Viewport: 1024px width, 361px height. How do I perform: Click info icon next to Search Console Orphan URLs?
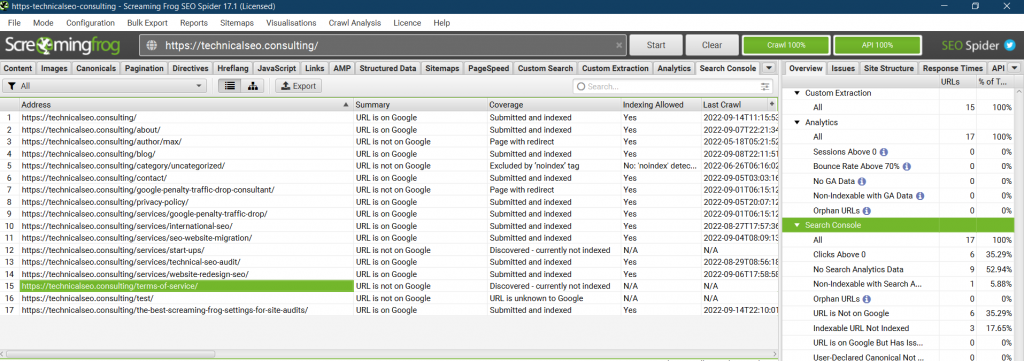point(867,299)
